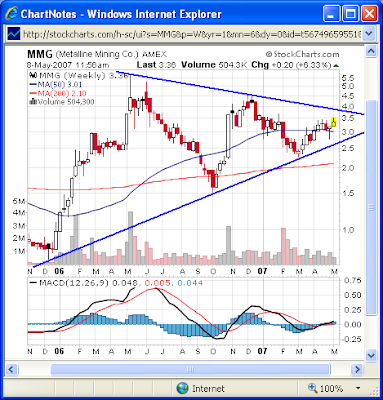
Task: Click the MMG ticker symbol heading
Action: pos(40,54)
